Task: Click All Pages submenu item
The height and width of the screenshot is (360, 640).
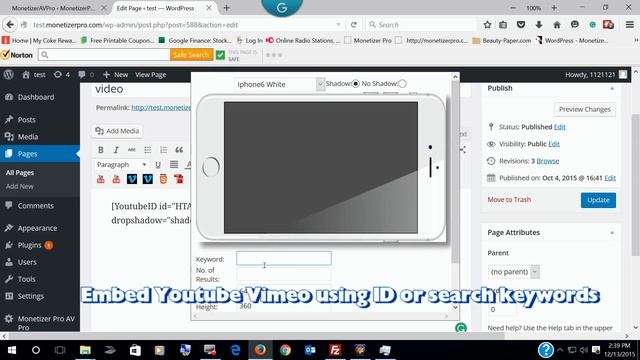Action: [20, 173]
